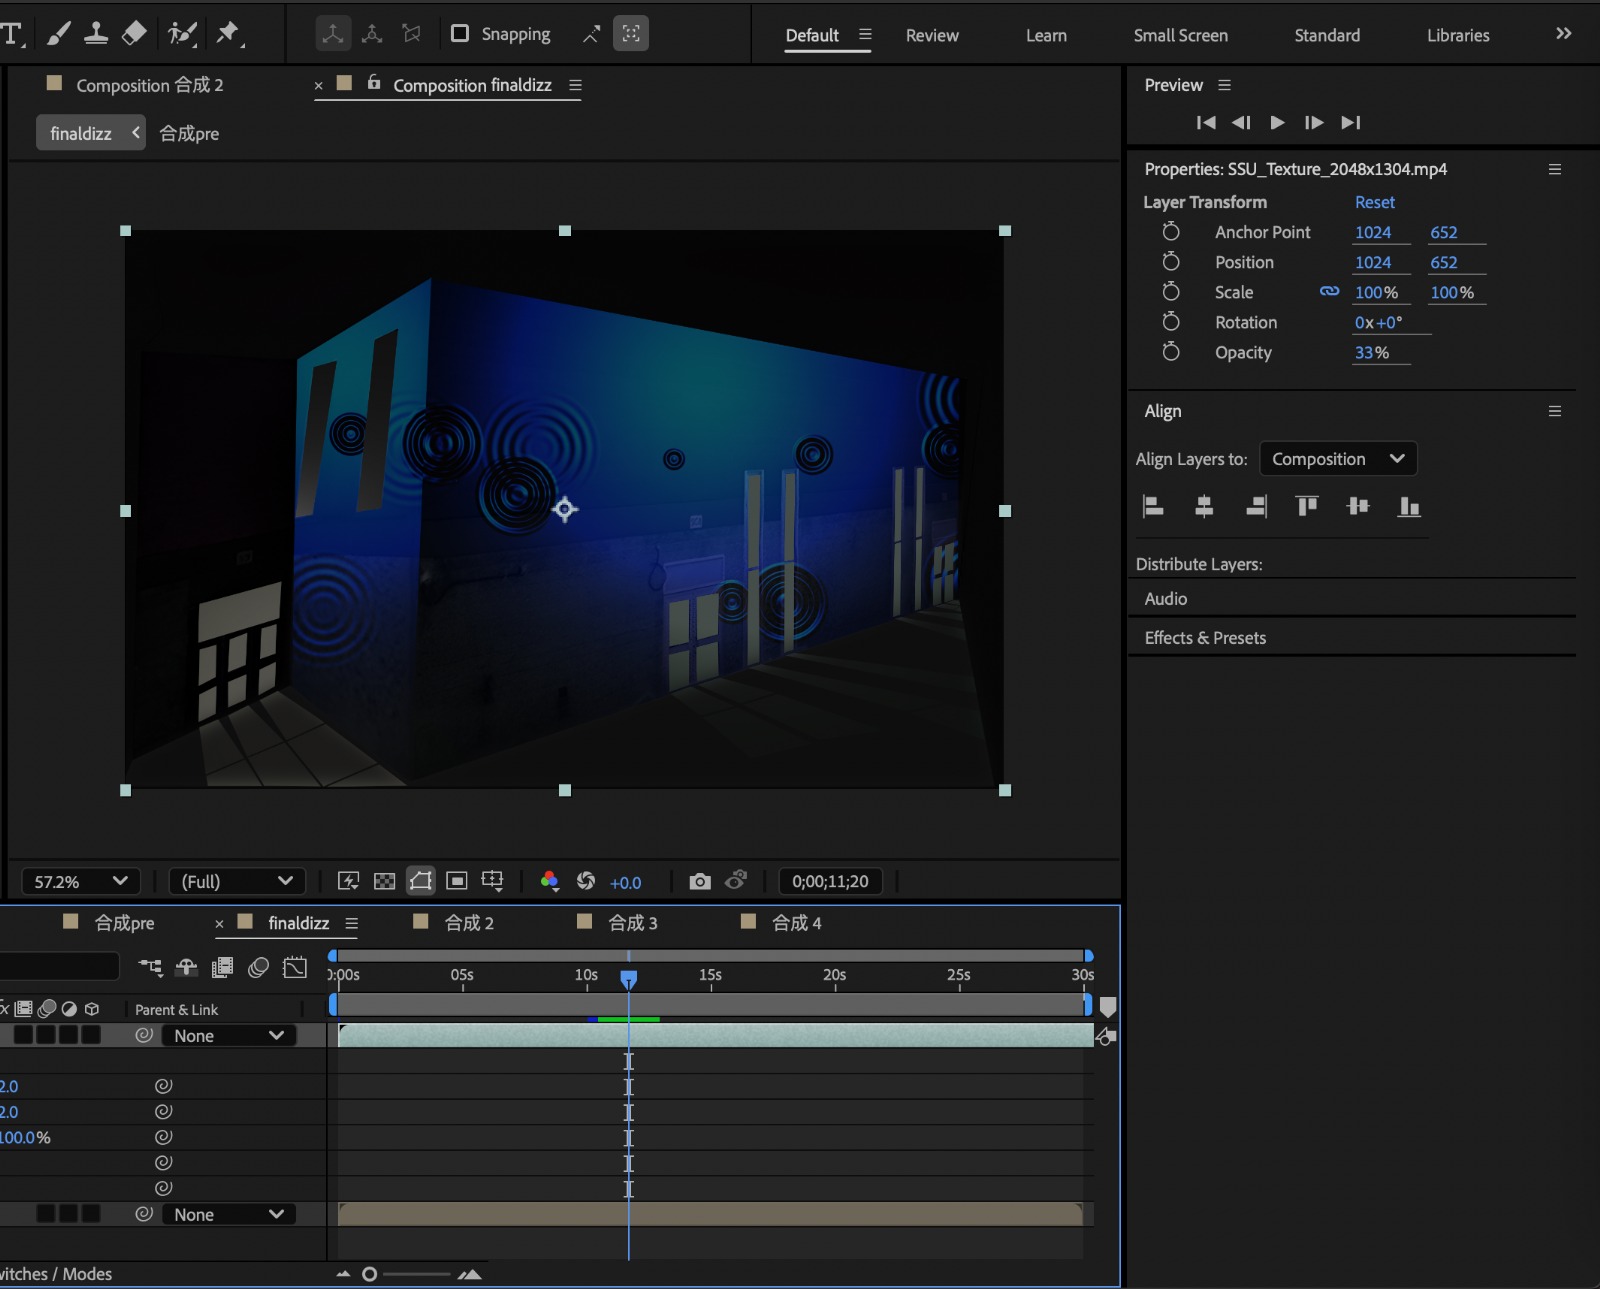1600x1289 pixels.
Task: Open the channel and color management icon
Action: click(549, 881)
